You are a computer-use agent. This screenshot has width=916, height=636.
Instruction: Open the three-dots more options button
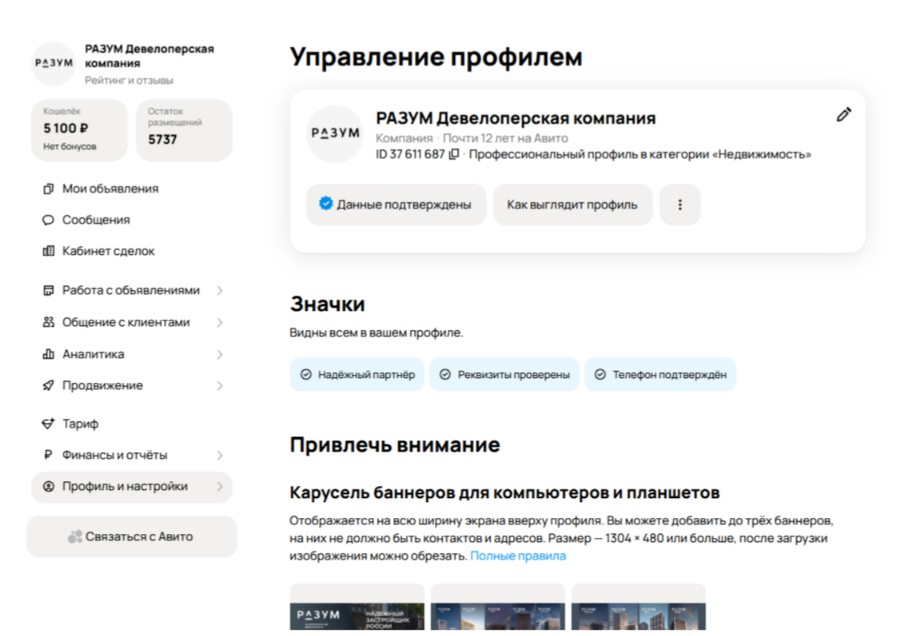coord(680,205)
